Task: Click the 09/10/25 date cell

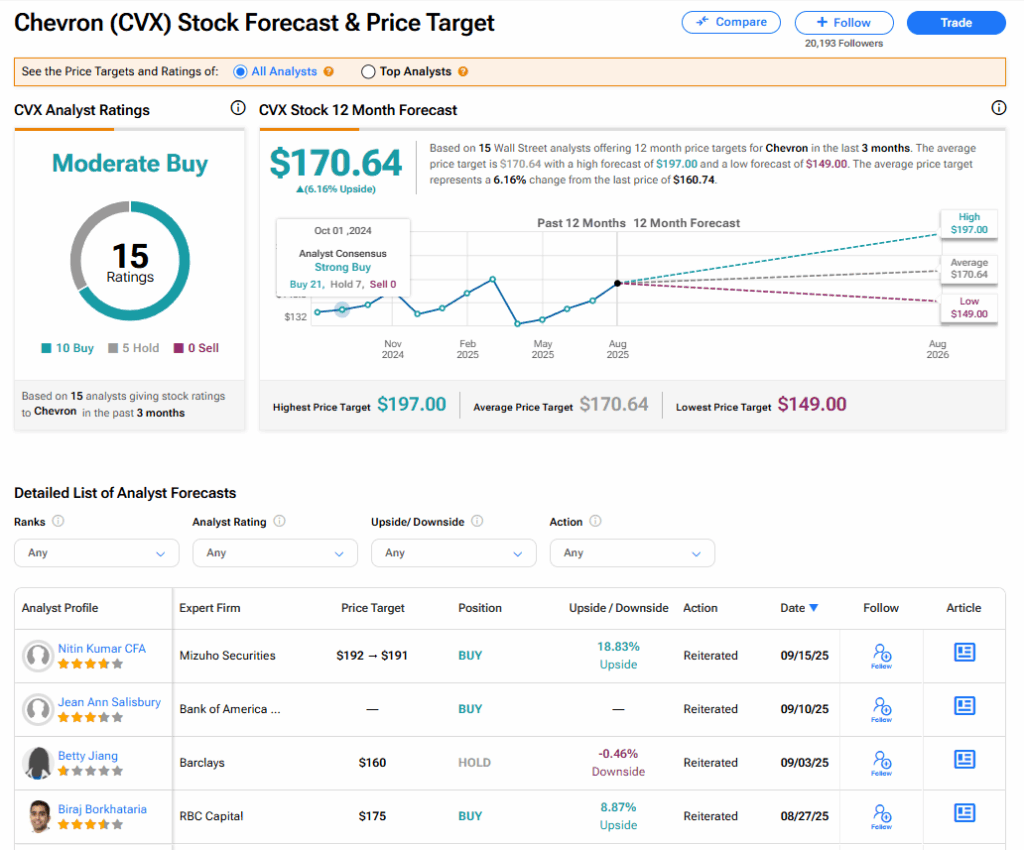Action: click(805, 709)
